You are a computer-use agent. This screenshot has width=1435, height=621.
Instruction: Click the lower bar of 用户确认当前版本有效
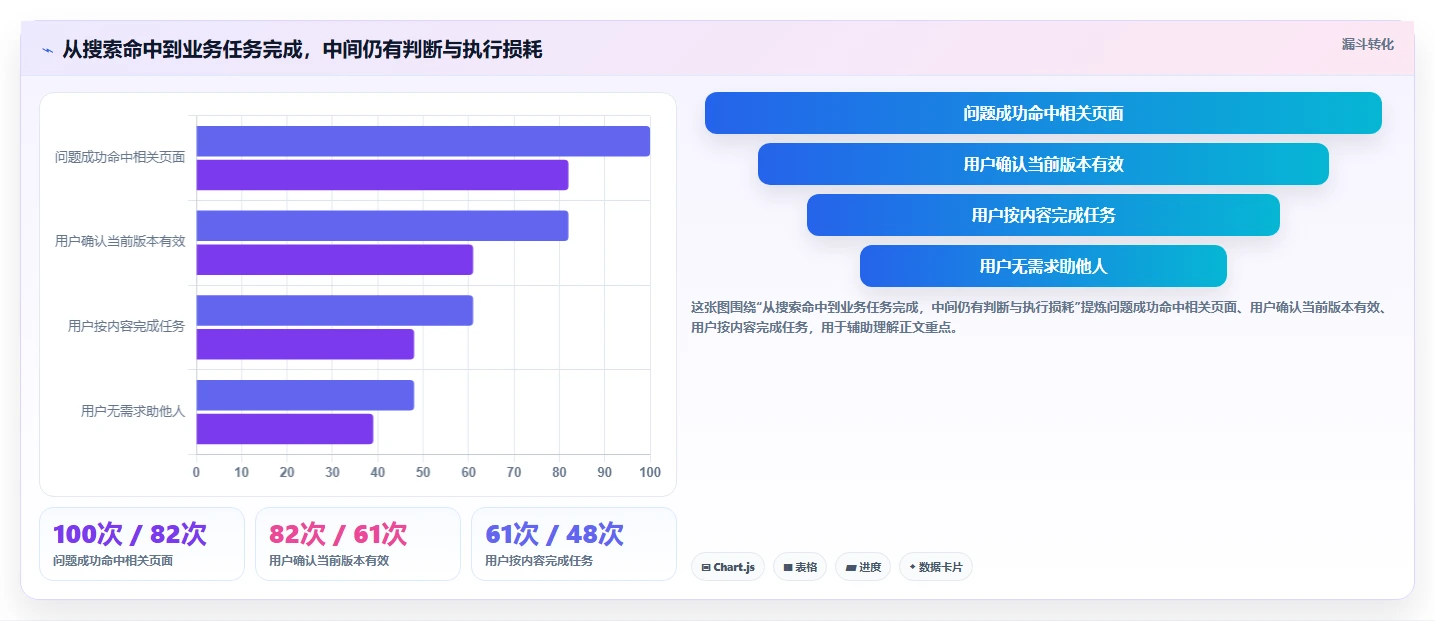334,260
